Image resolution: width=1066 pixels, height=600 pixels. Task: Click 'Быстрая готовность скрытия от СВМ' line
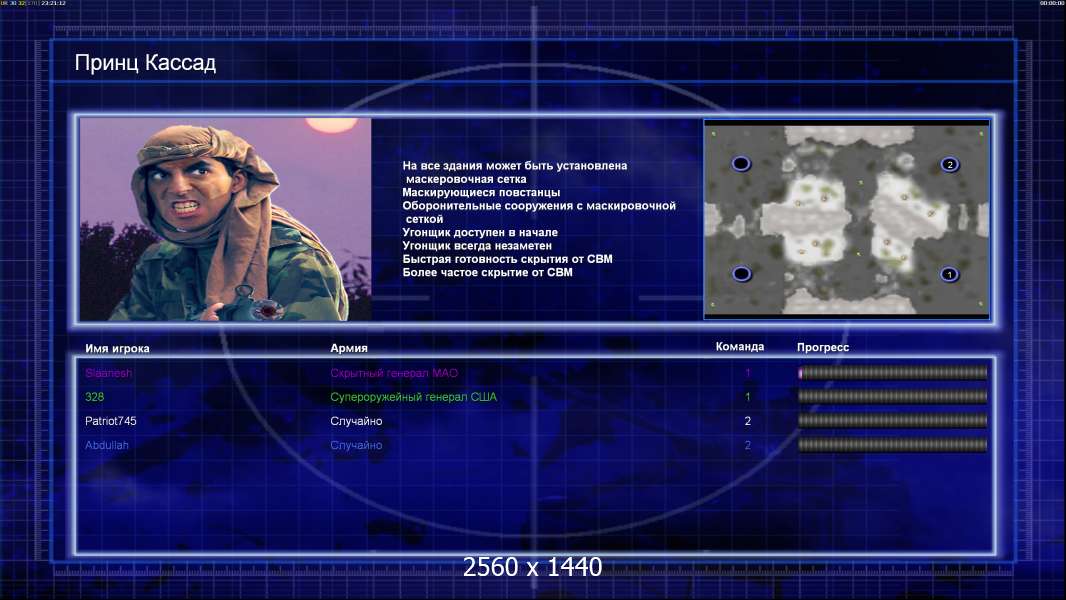click(x=508, y=259)
